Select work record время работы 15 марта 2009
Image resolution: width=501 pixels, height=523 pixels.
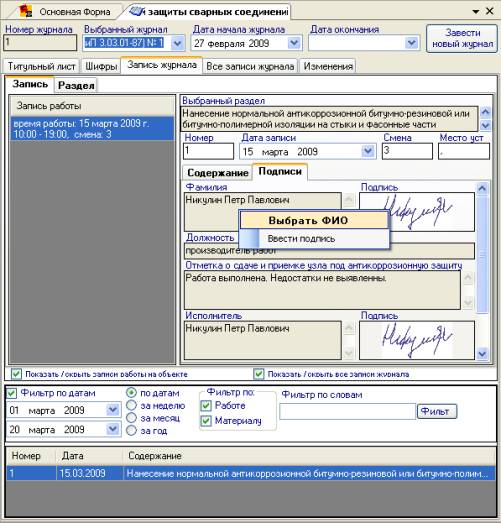(92, 129)
